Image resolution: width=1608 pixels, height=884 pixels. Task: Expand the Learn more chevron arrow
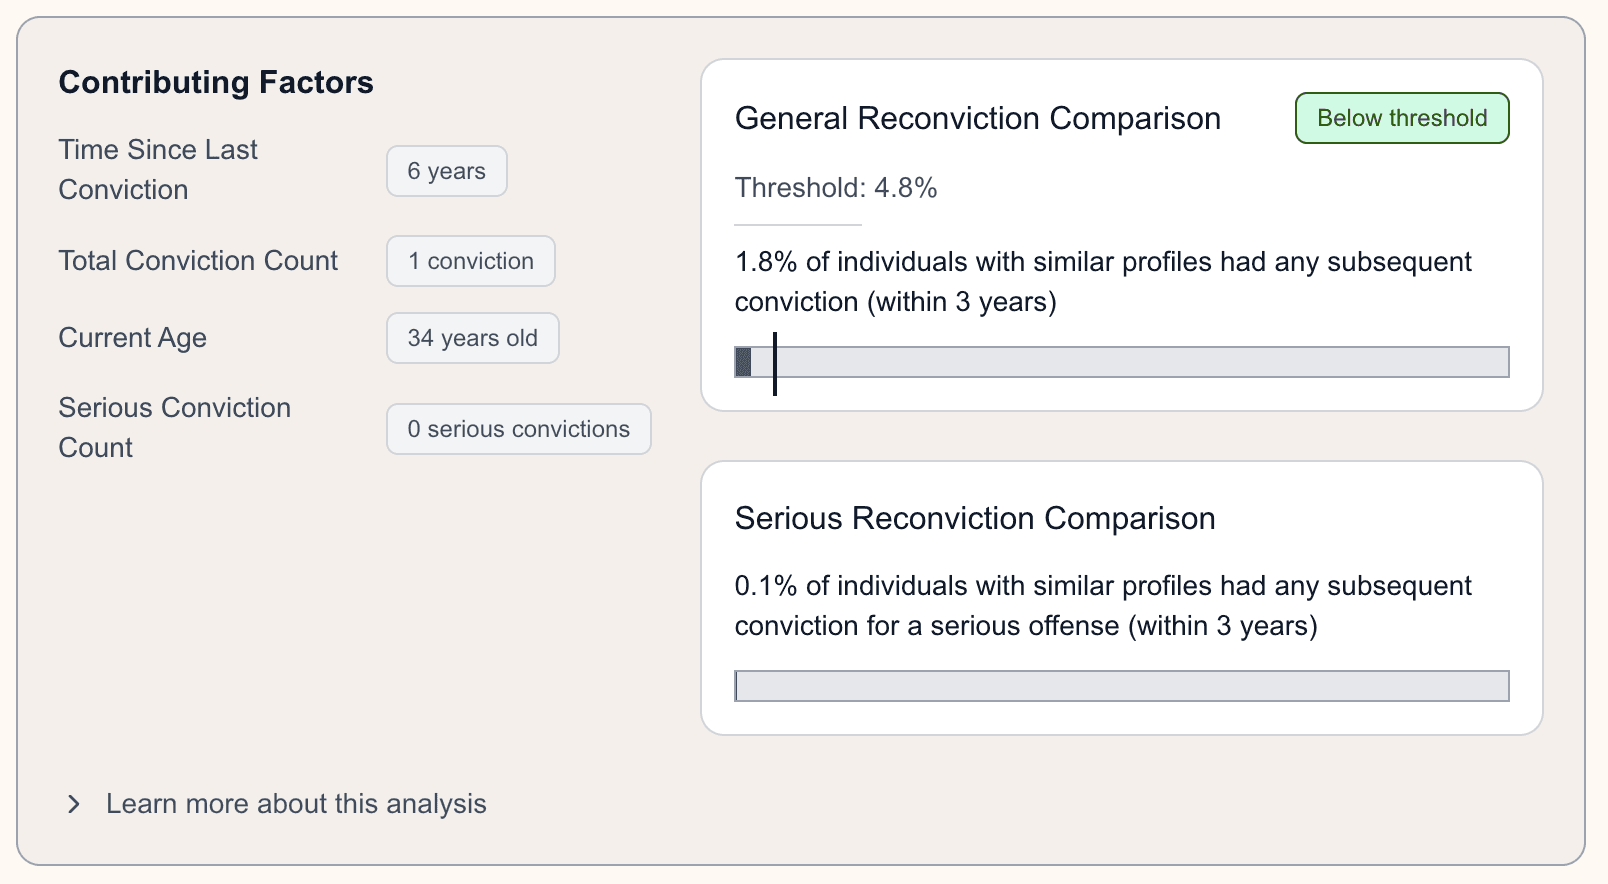tap(73, 804)
